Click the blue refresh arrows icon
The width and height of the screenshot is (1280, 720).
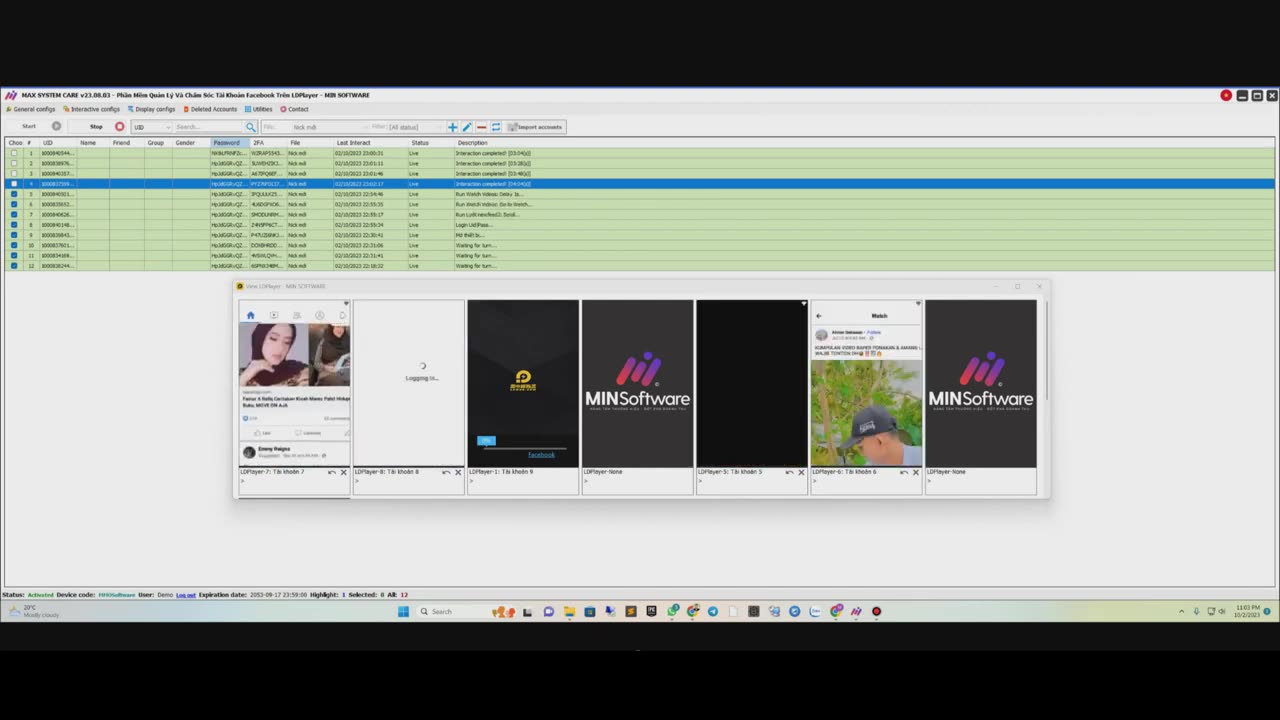(495, 127)
